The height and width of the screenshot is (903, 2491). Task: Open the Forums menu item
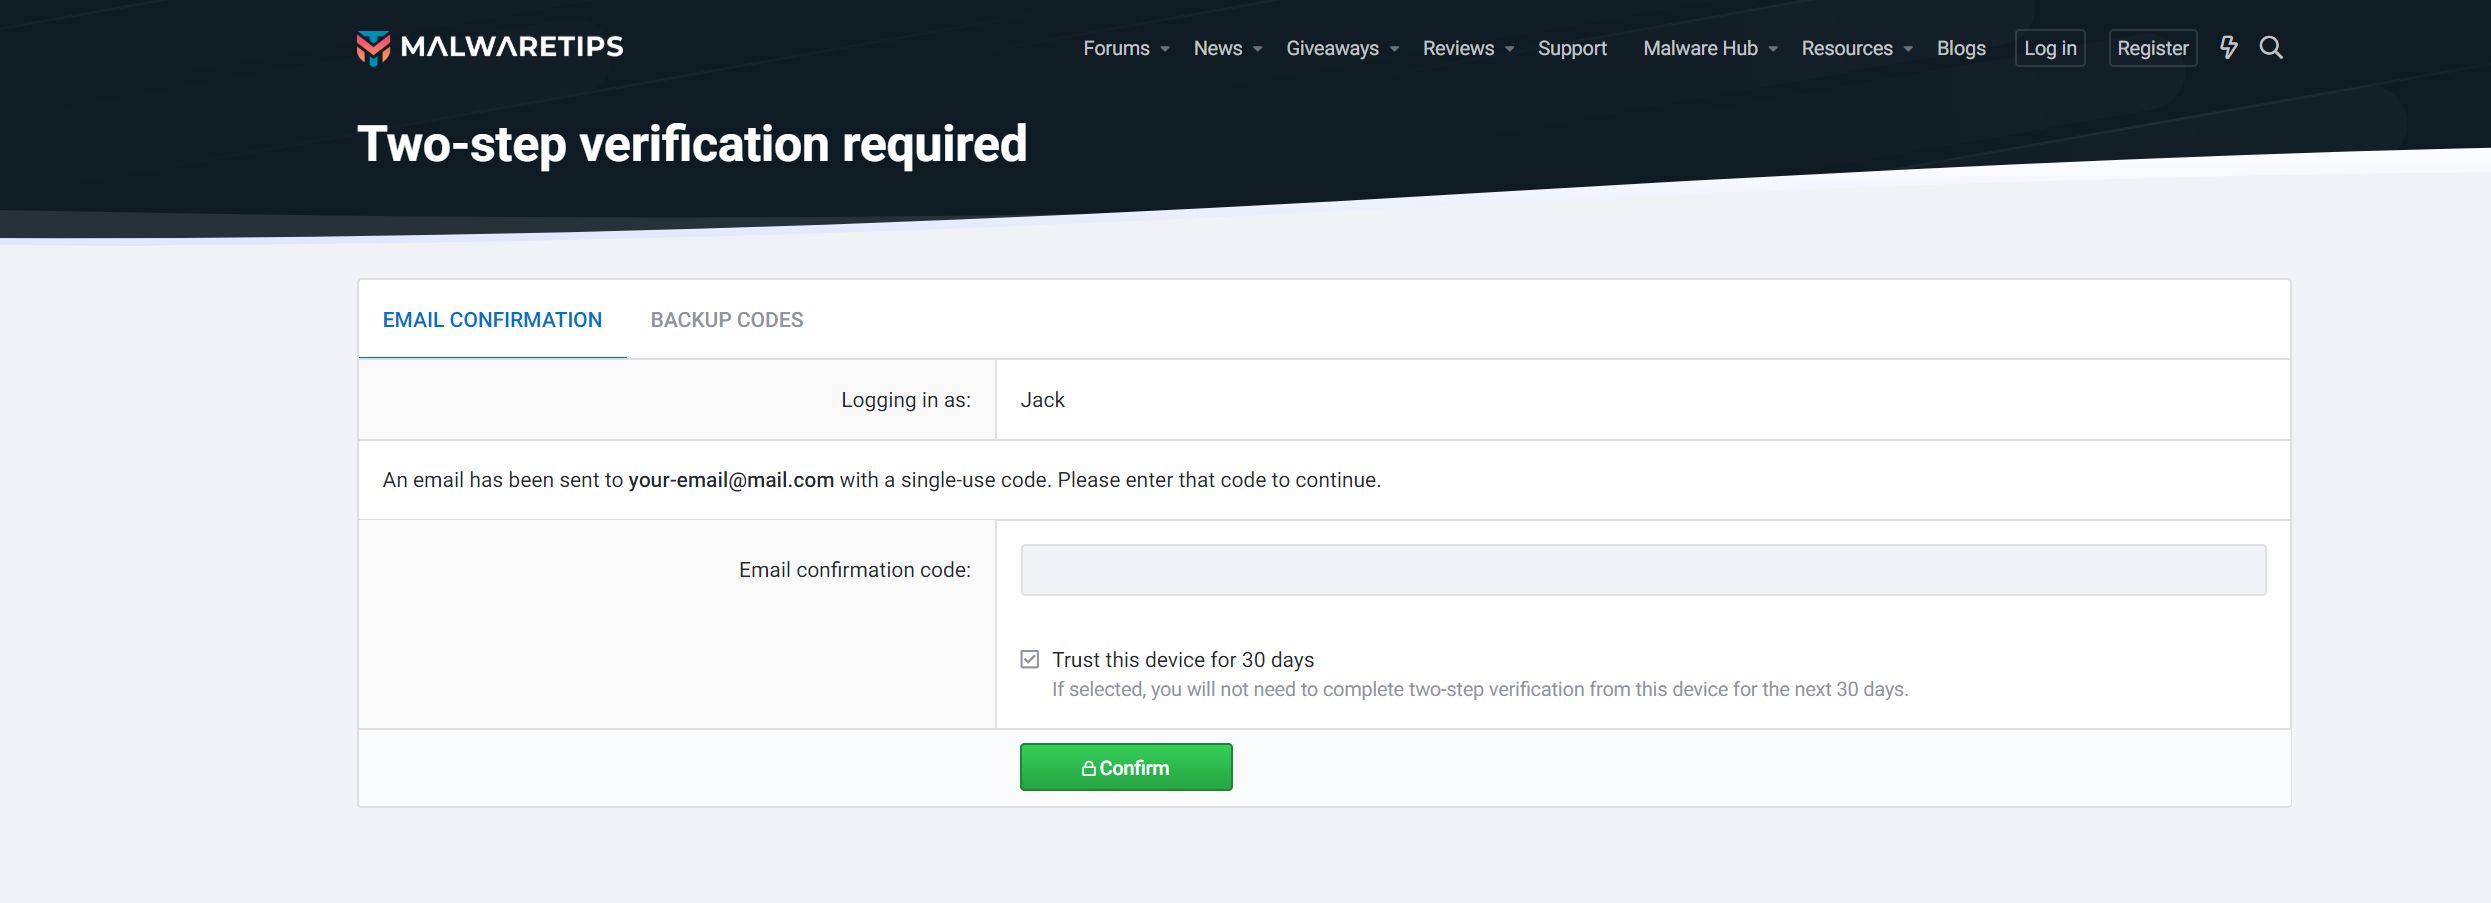pos(1116,48)
